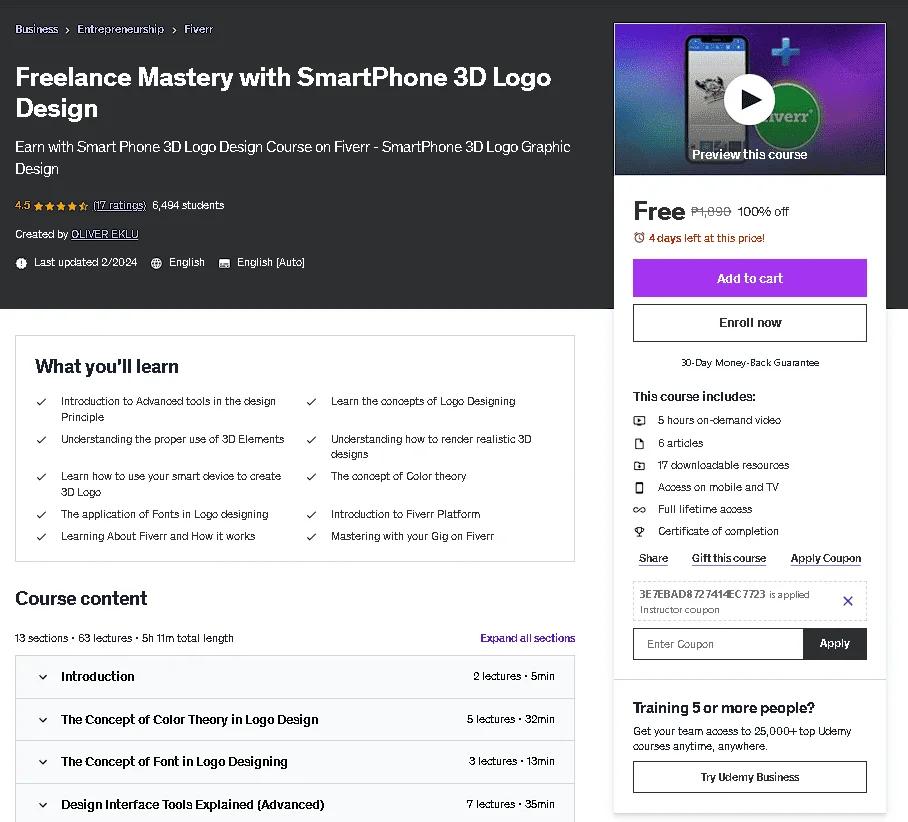Click the trophy certificate icon
908x822 pixels.
(639, 531)
